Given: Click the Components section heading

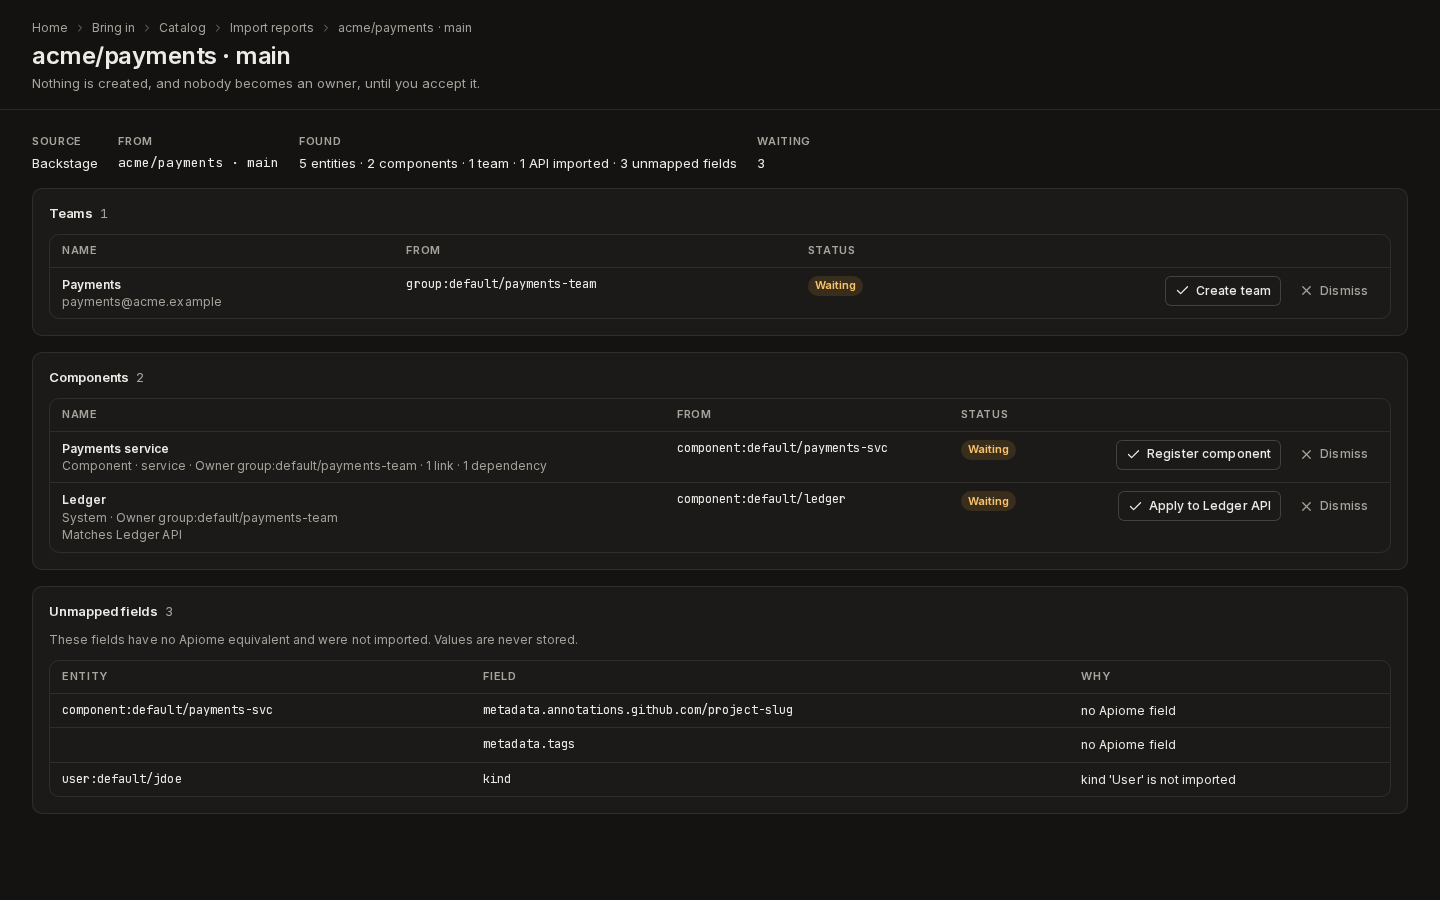Looking at the screenshot, I should pos(89,378).
